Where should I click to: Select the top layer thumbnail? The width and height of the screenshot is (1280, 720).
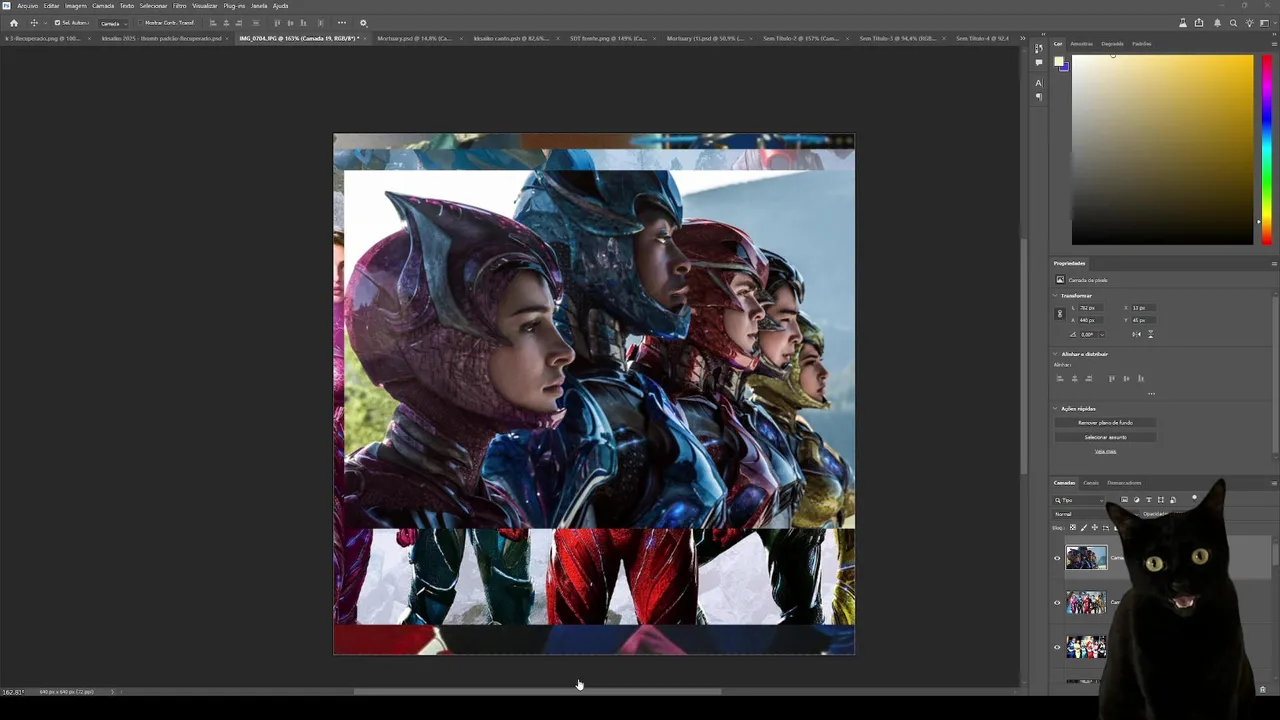pos(1086,557)
